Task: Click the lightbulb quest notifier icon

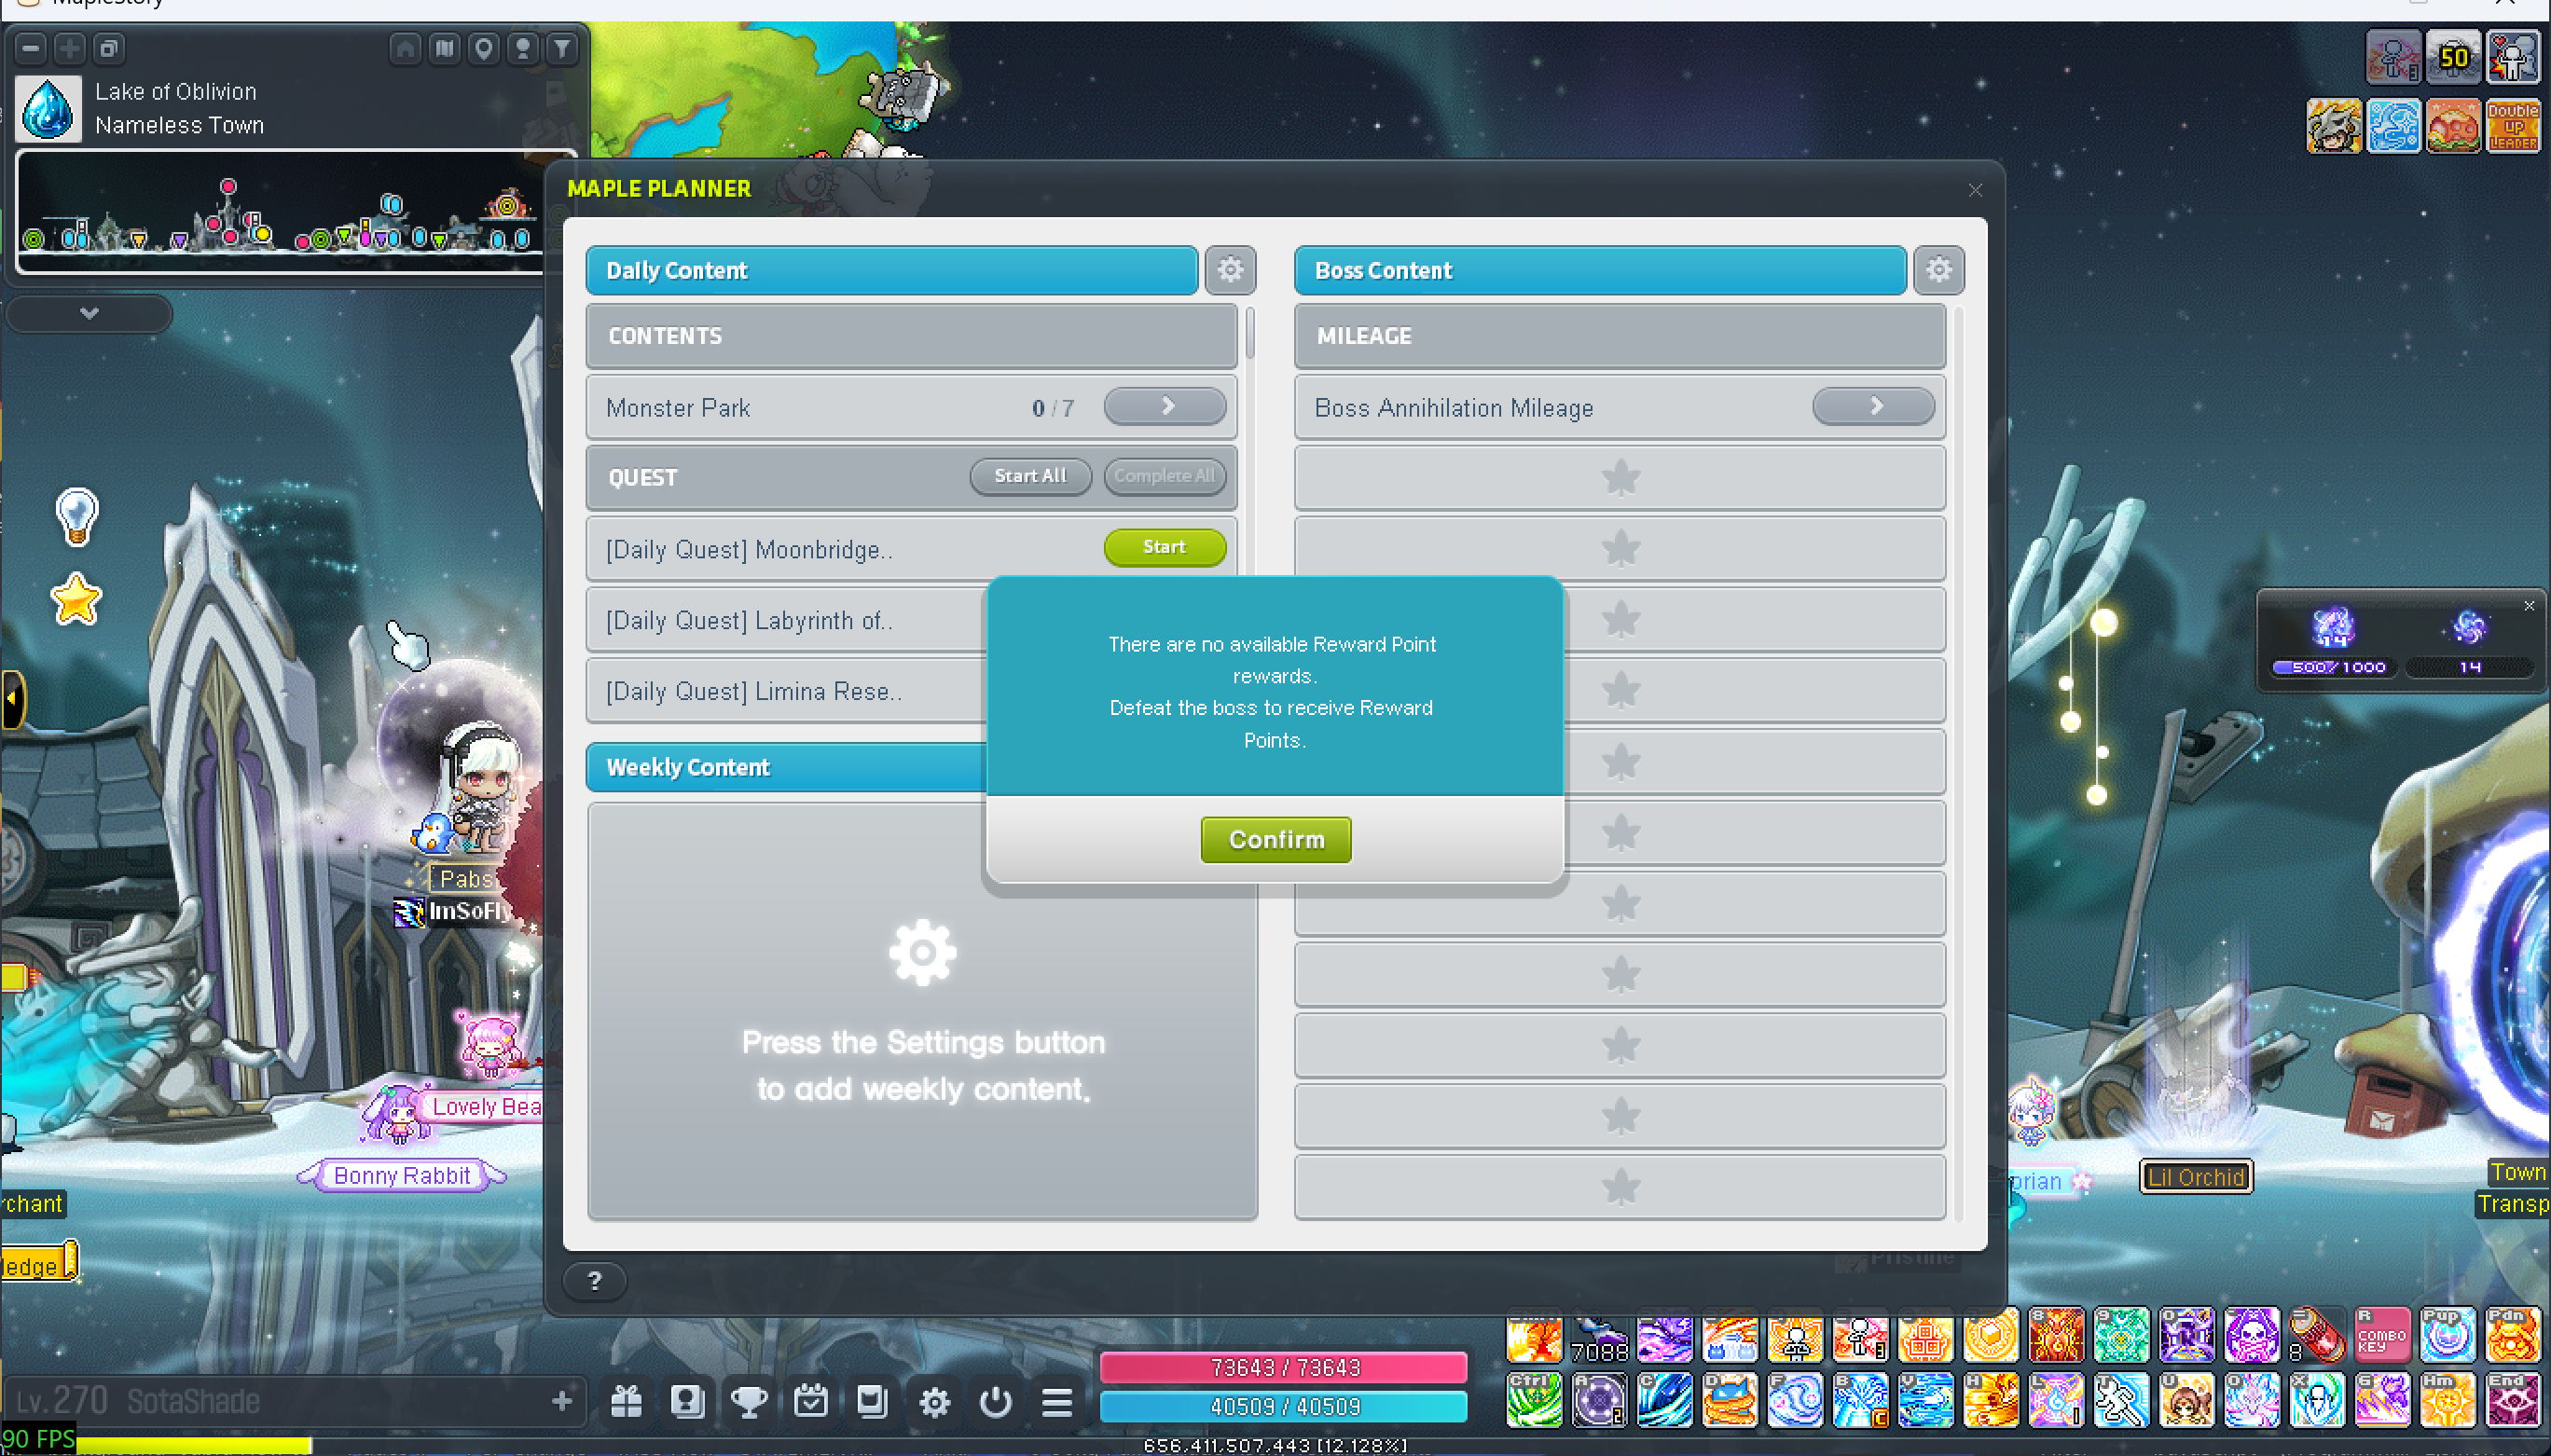Action: click(x=76, y=516)
